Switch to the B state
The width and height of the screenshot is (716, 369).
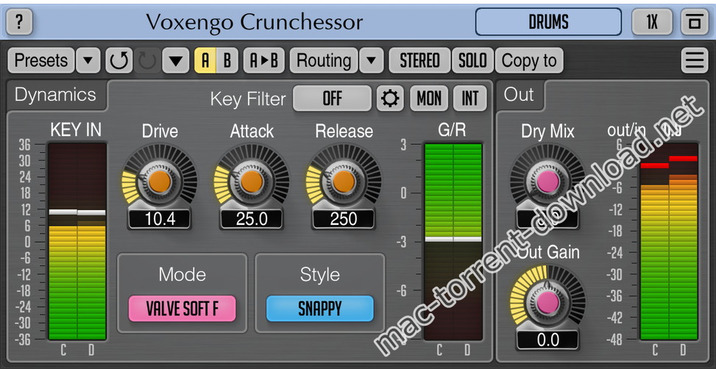(x=227, y=60)
